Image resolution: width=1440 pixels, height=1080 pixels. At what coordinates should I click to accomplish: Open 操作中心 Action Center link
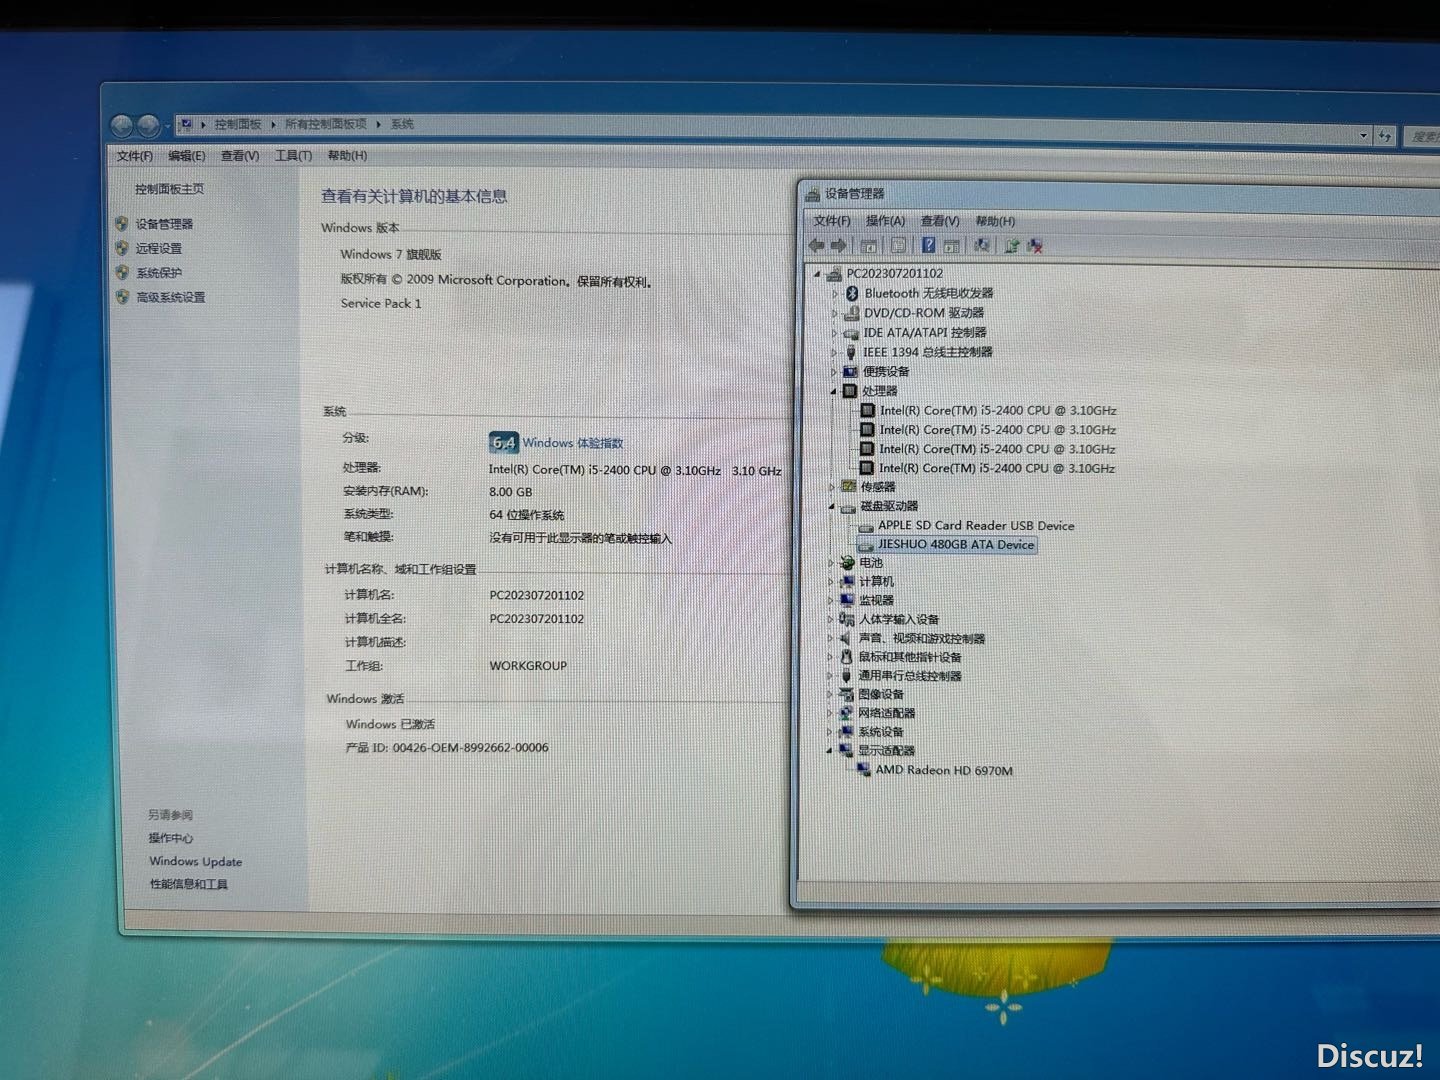[x=171, y=838]
